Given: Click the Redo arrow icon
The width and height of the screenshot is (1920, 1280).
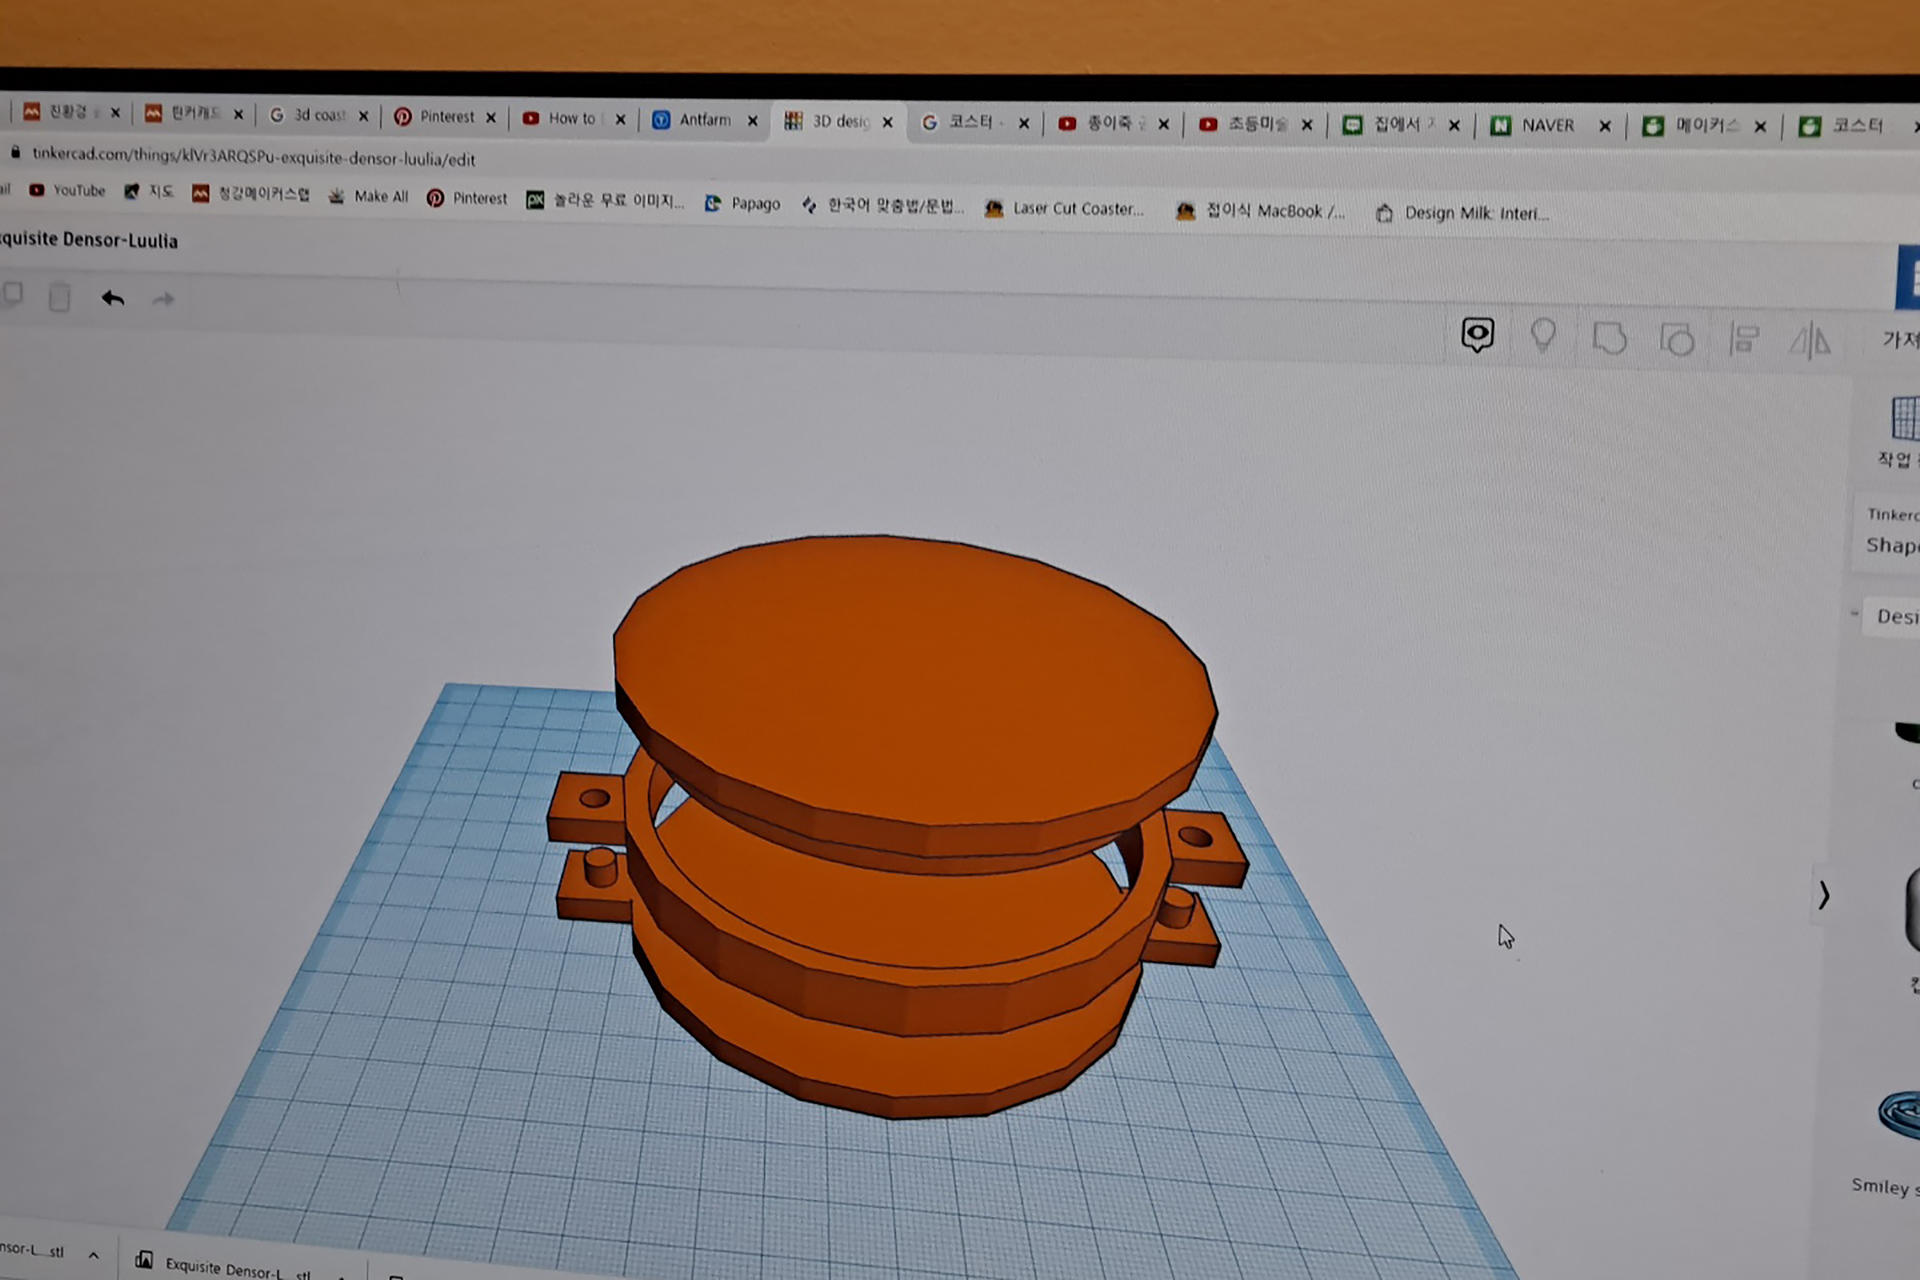Looking at the screenshot, I should [x=163, y=299].
